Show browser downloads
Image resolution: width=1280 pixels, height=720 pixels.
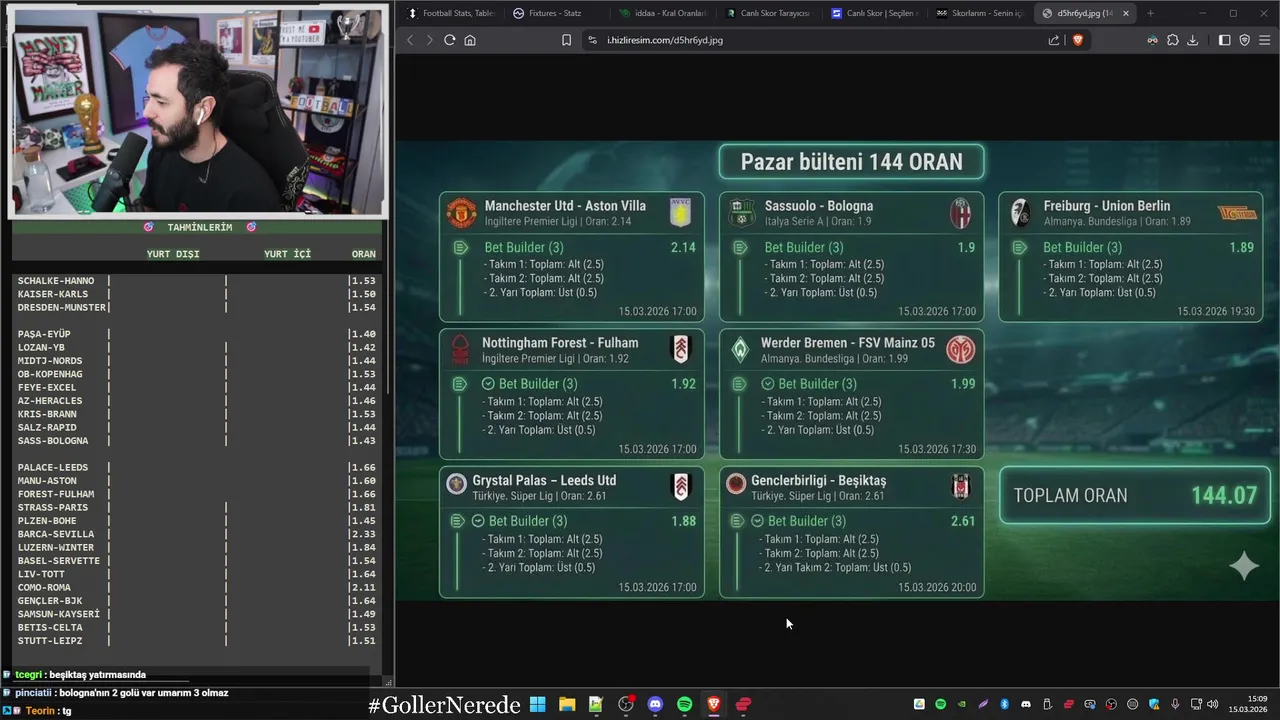(x=1192, y=40)
